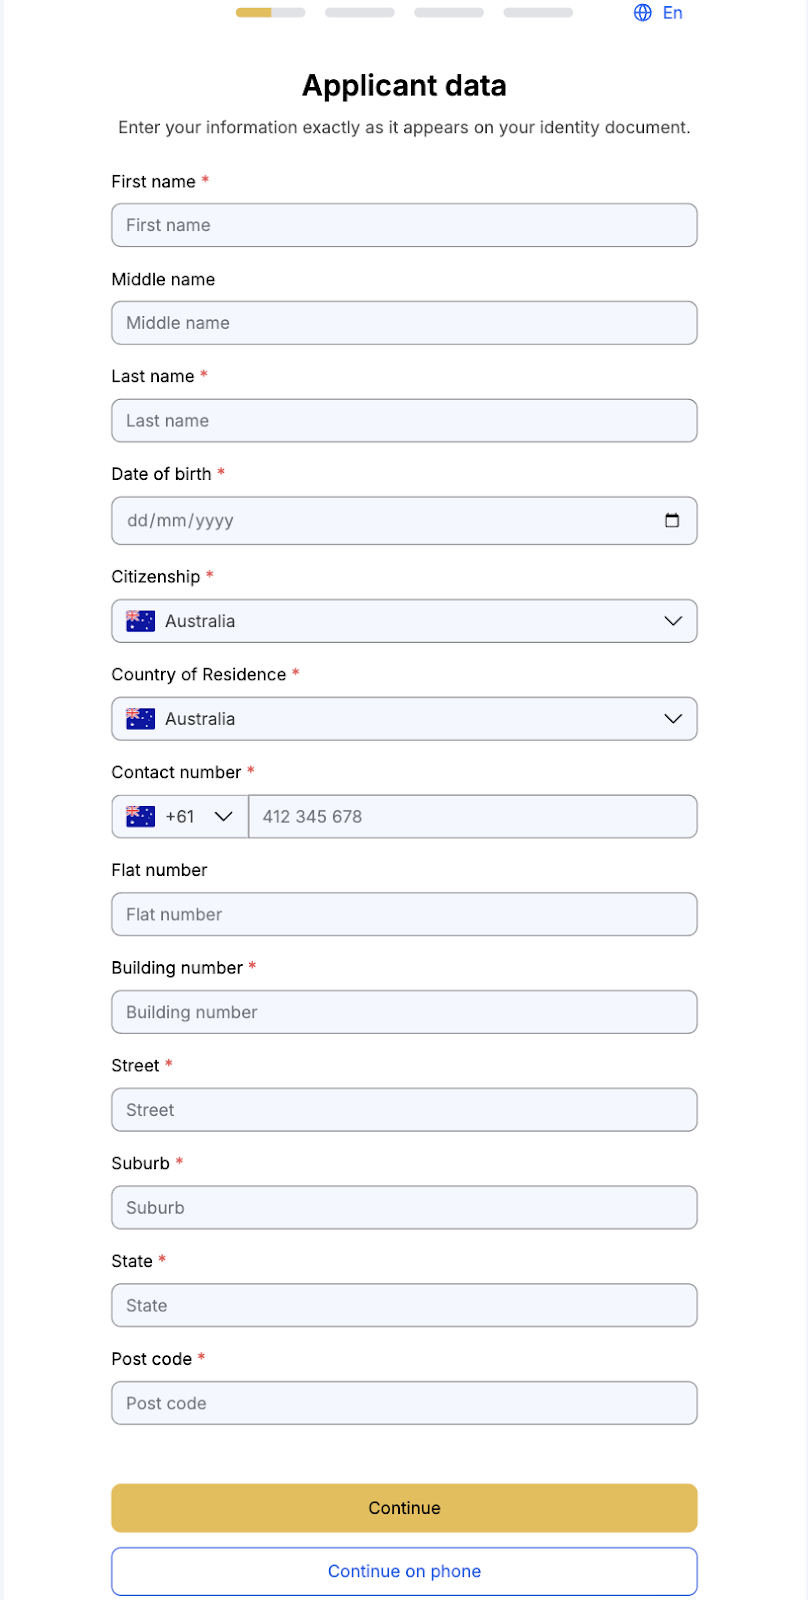Screen dimensions: 808x1600
Task: Expand the Country of Residence dropdown chevron
Action: point(673,719)
